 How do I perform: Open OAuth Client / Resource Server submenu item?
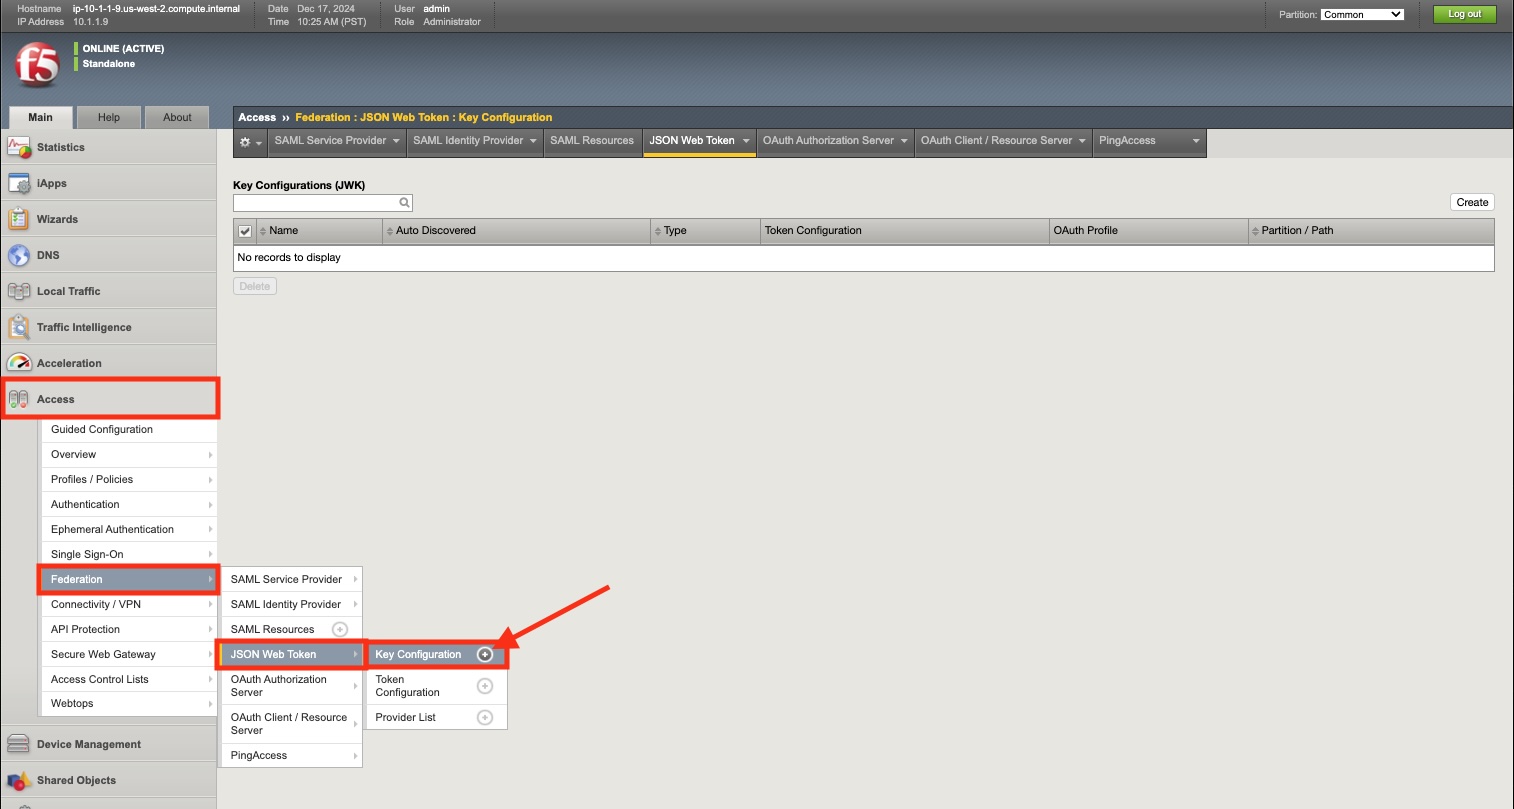(x=291, y=723)
